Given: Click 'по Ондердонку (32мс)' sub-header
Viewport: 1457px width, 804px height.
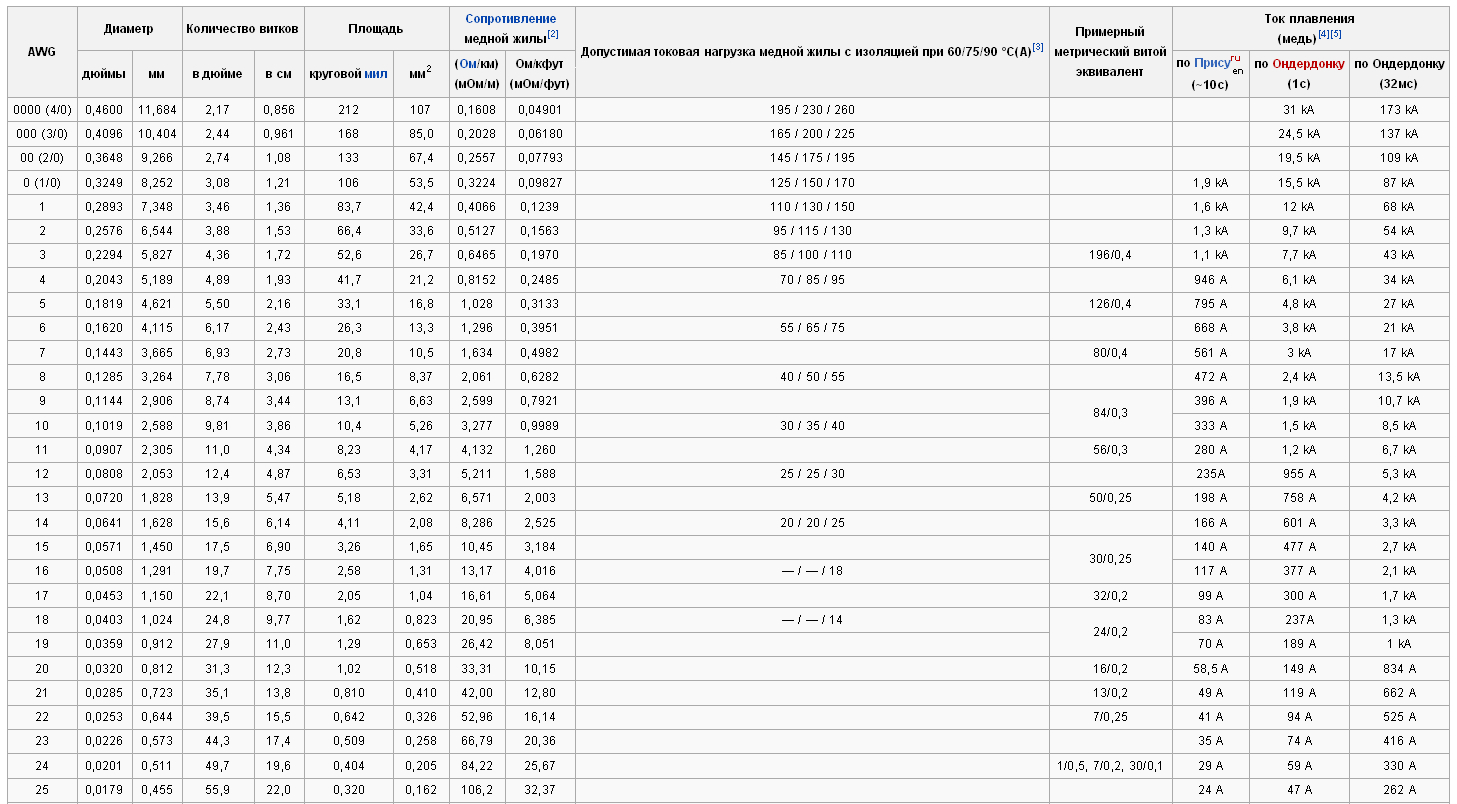Looking at the screenshot, I should tap(1399, 73).
